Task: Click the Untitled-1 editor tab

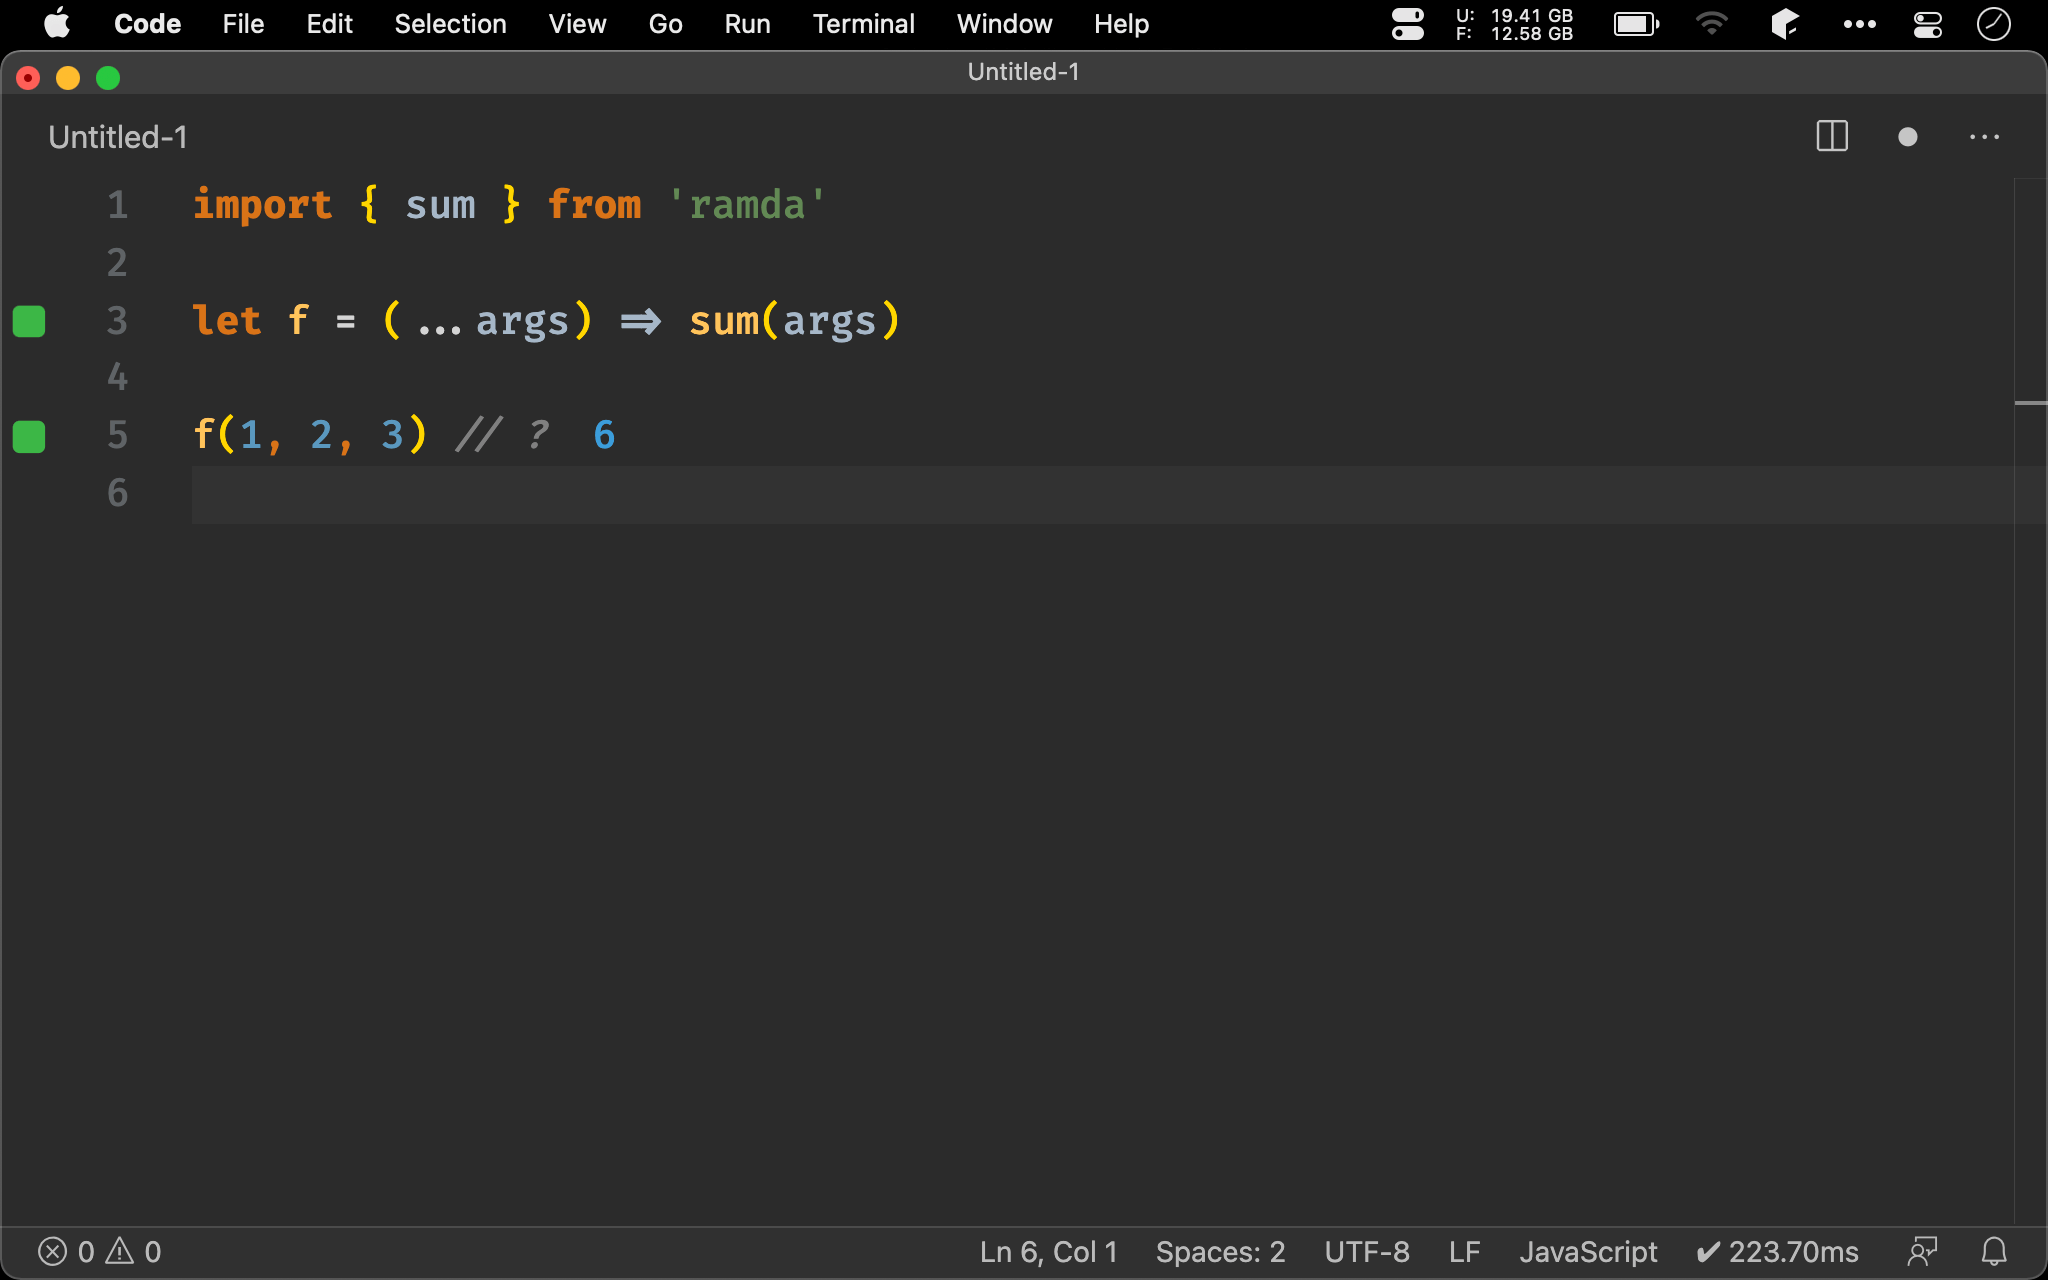Action: coord(118,137)
